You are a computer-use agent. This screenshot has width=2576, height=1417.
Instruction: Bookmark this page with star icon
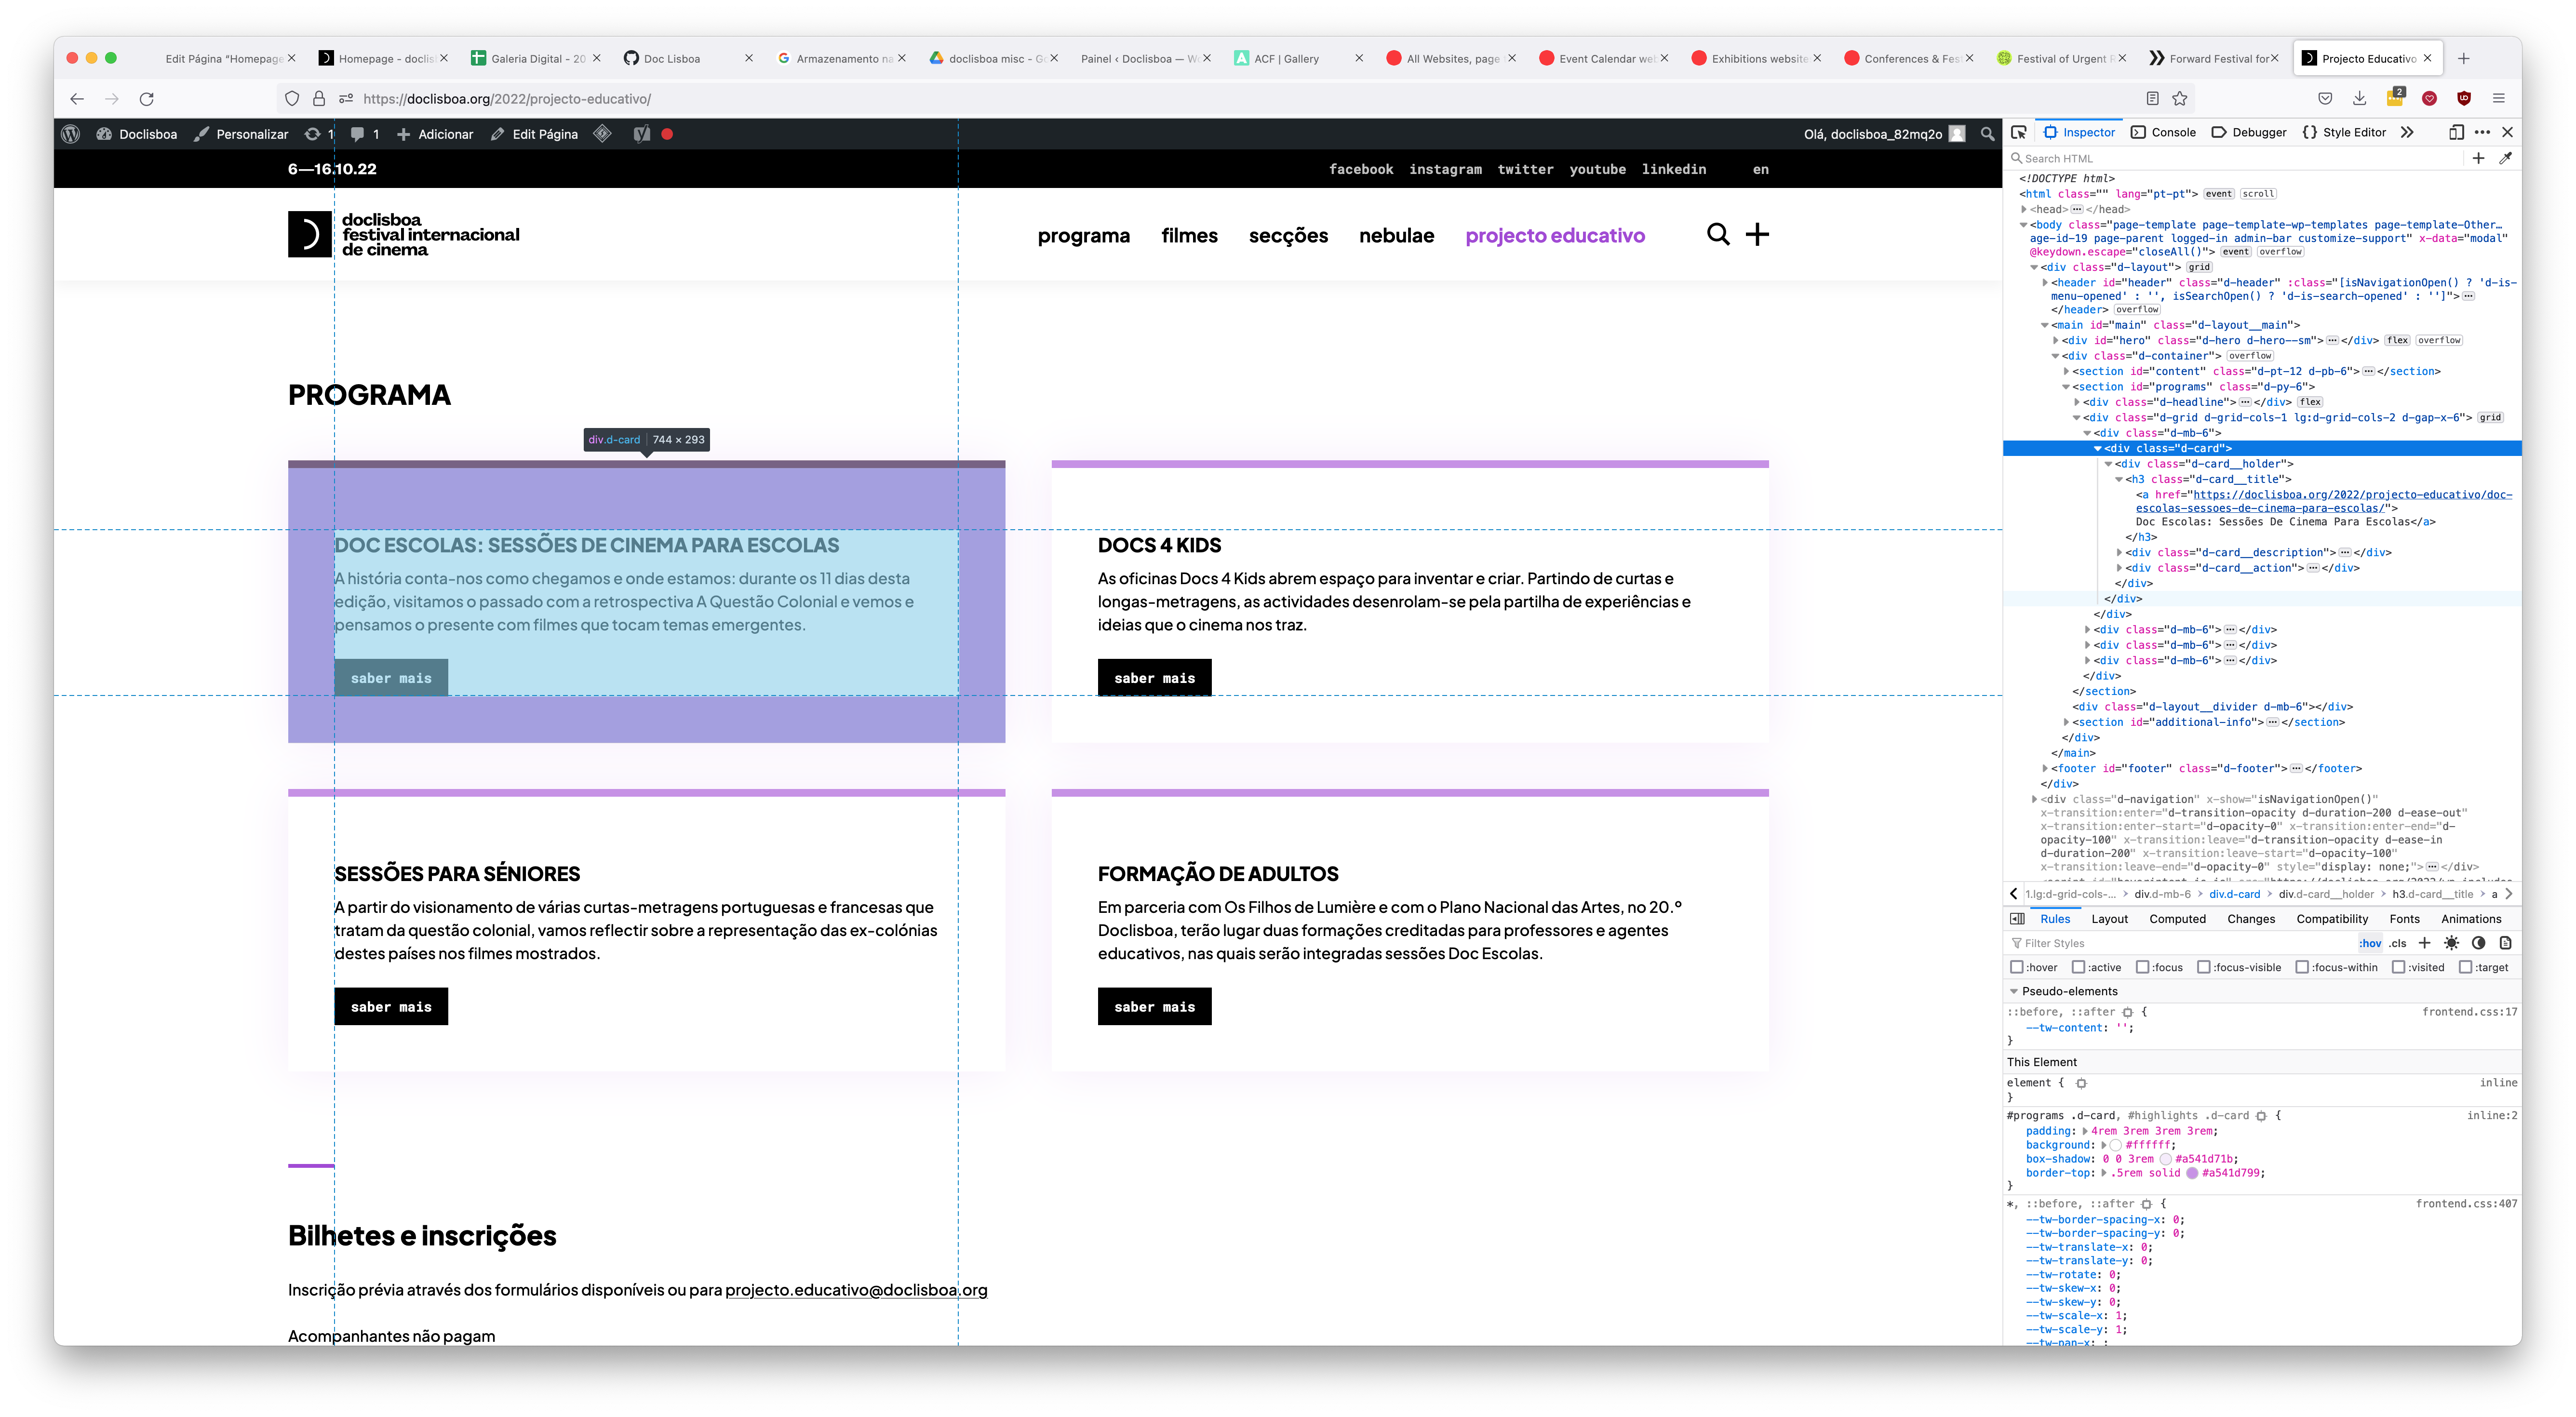2180,98
